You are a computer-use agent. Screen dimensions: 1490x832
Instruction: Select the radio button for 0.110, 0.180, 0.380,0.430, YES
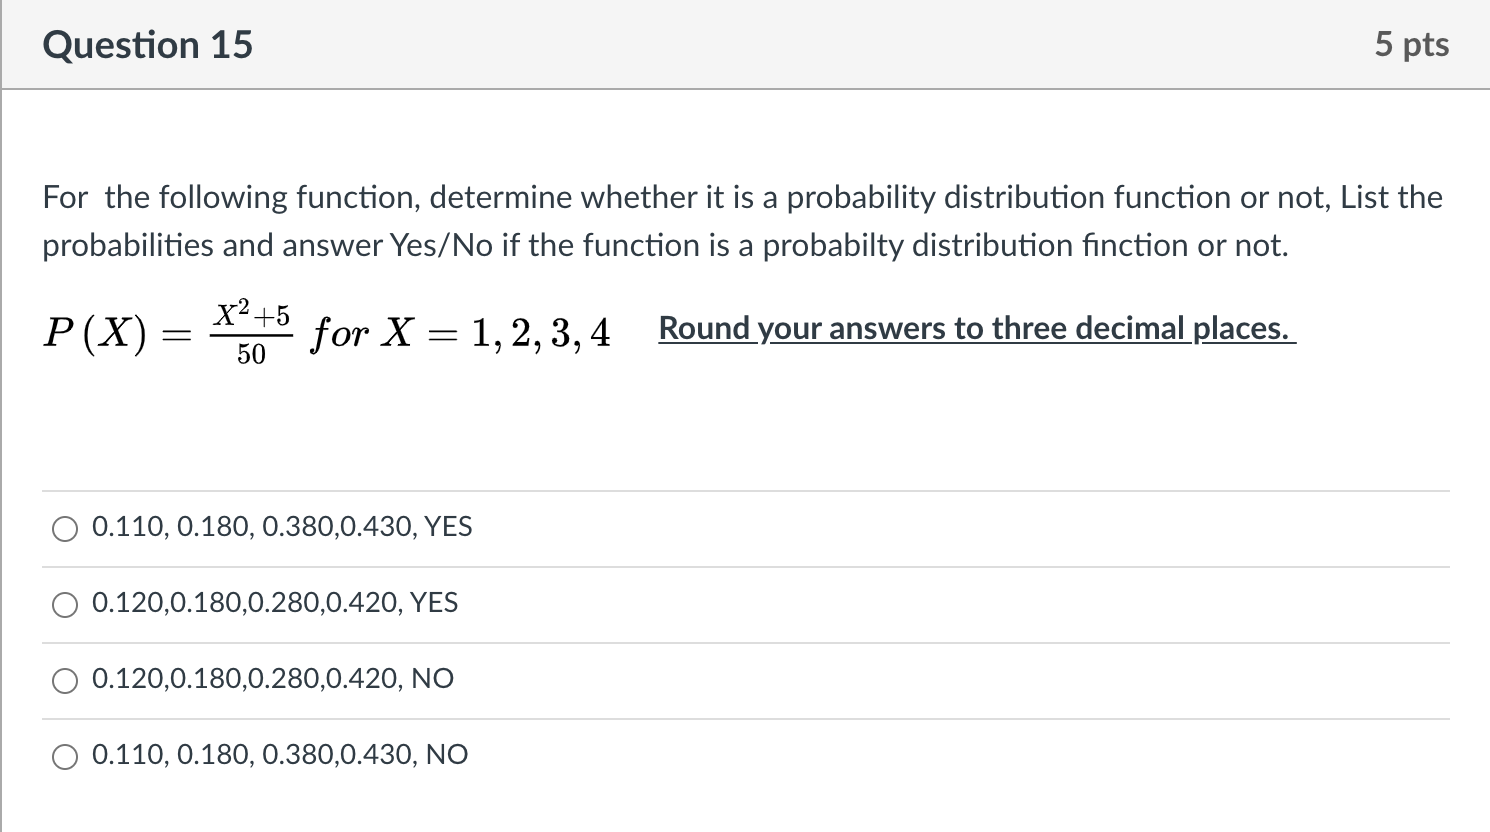(x=65, y=529)
